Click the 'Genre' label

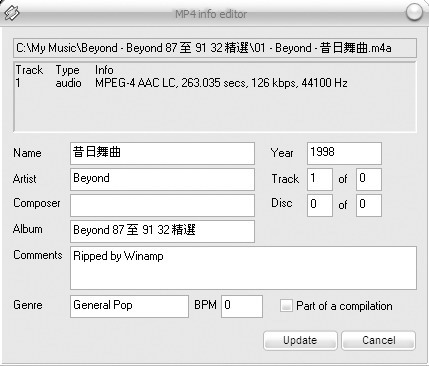pos(28,305)
